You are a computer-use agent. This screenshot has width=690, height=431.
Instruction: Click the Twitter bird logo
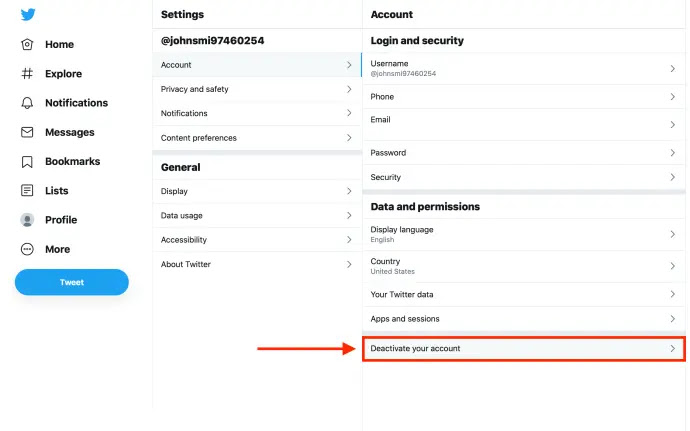tap(28, 15)
